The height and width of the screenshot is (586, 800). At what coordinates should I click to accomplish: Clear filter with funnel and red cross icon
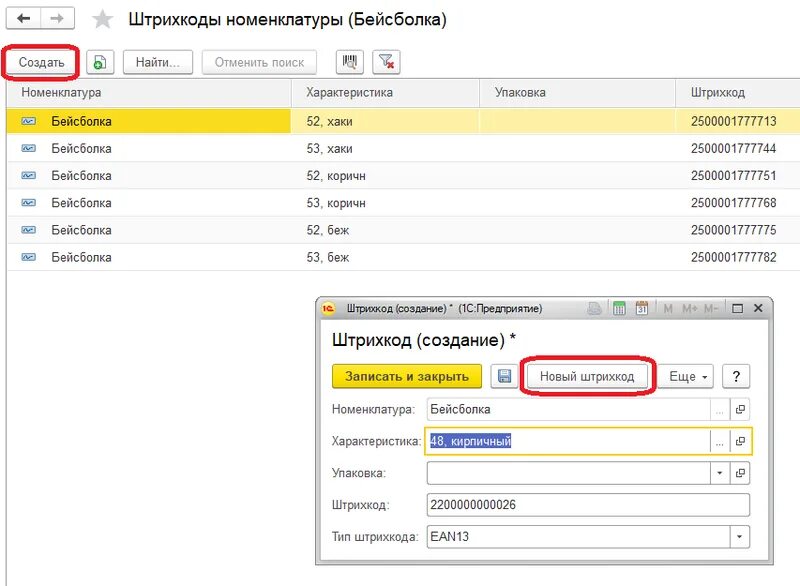386,62
